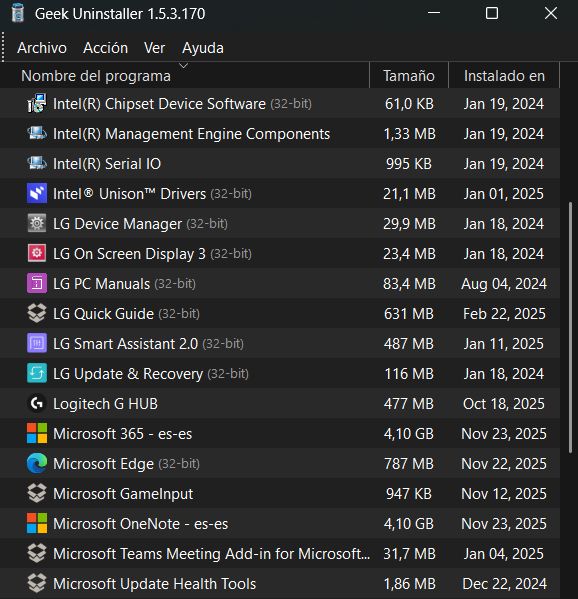Viewport: 578px width, 599px height.
Task: Select the Intel(R) Chipset Device Software name
Action: [159, 104]
